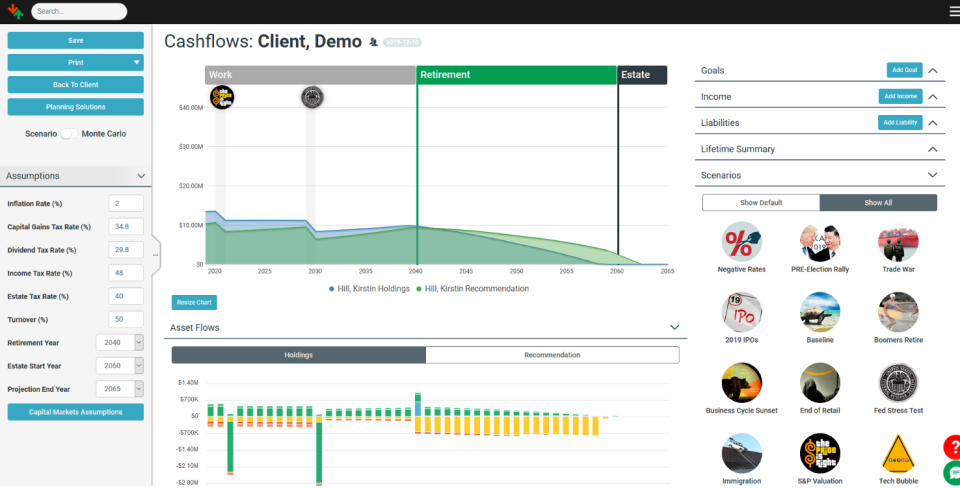Open Capital Markets Assumptions
The image size is (960, 488).
pos(76,412)
